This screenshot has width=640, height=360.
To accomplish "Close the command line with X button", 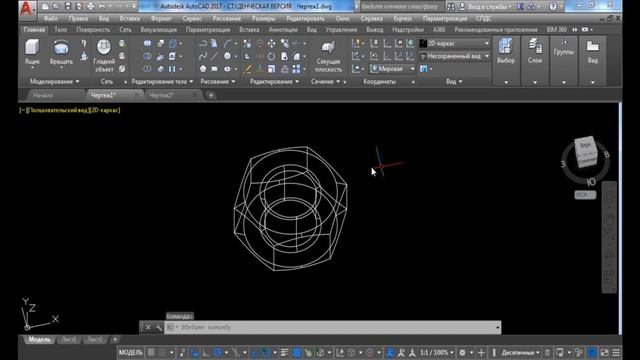I will click(148, 327).
